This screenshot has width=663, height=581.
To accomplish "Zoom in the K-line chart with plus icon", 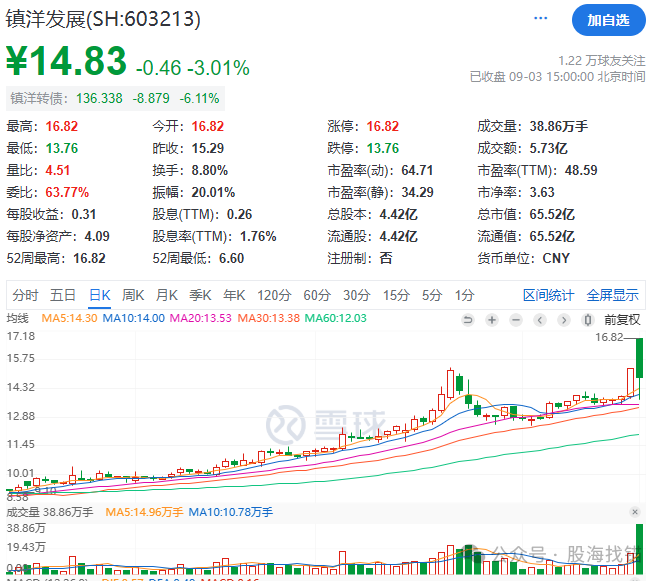I will click(492, 320).
